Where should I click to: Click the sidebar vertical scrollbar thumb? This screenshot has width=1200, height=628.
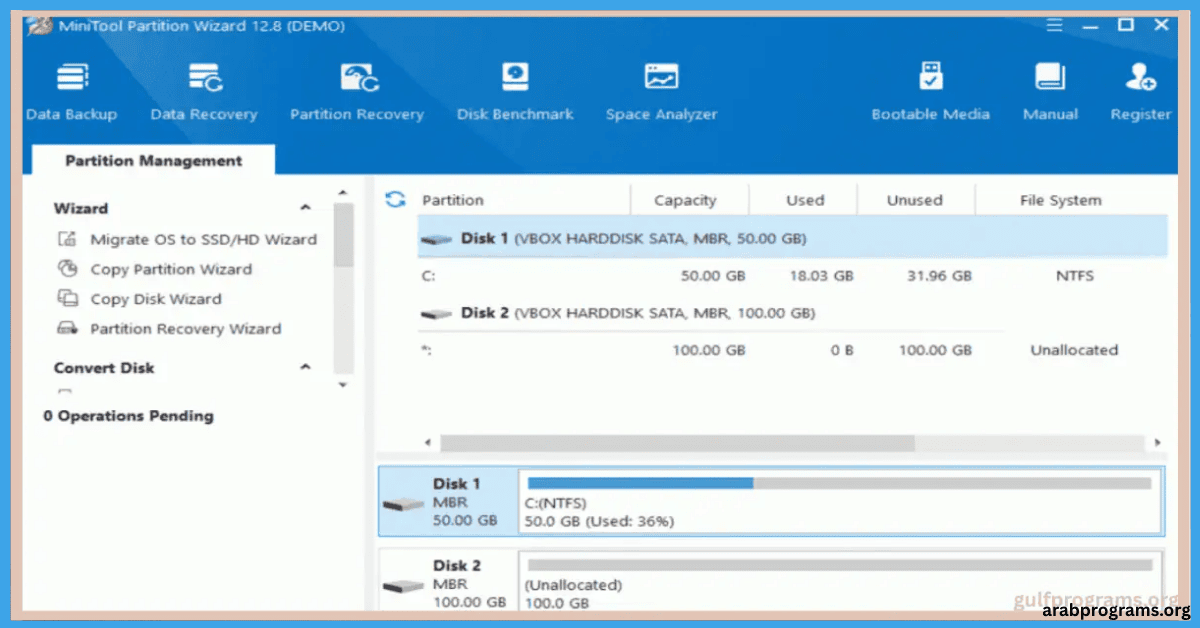[343, 235]
